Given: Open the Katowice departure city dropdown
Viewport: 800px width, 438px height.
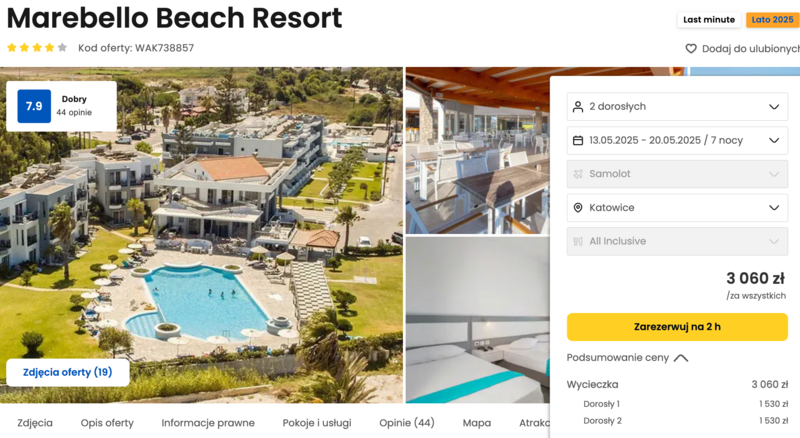Looking at the screenshot, I should [x=677, y=208].
